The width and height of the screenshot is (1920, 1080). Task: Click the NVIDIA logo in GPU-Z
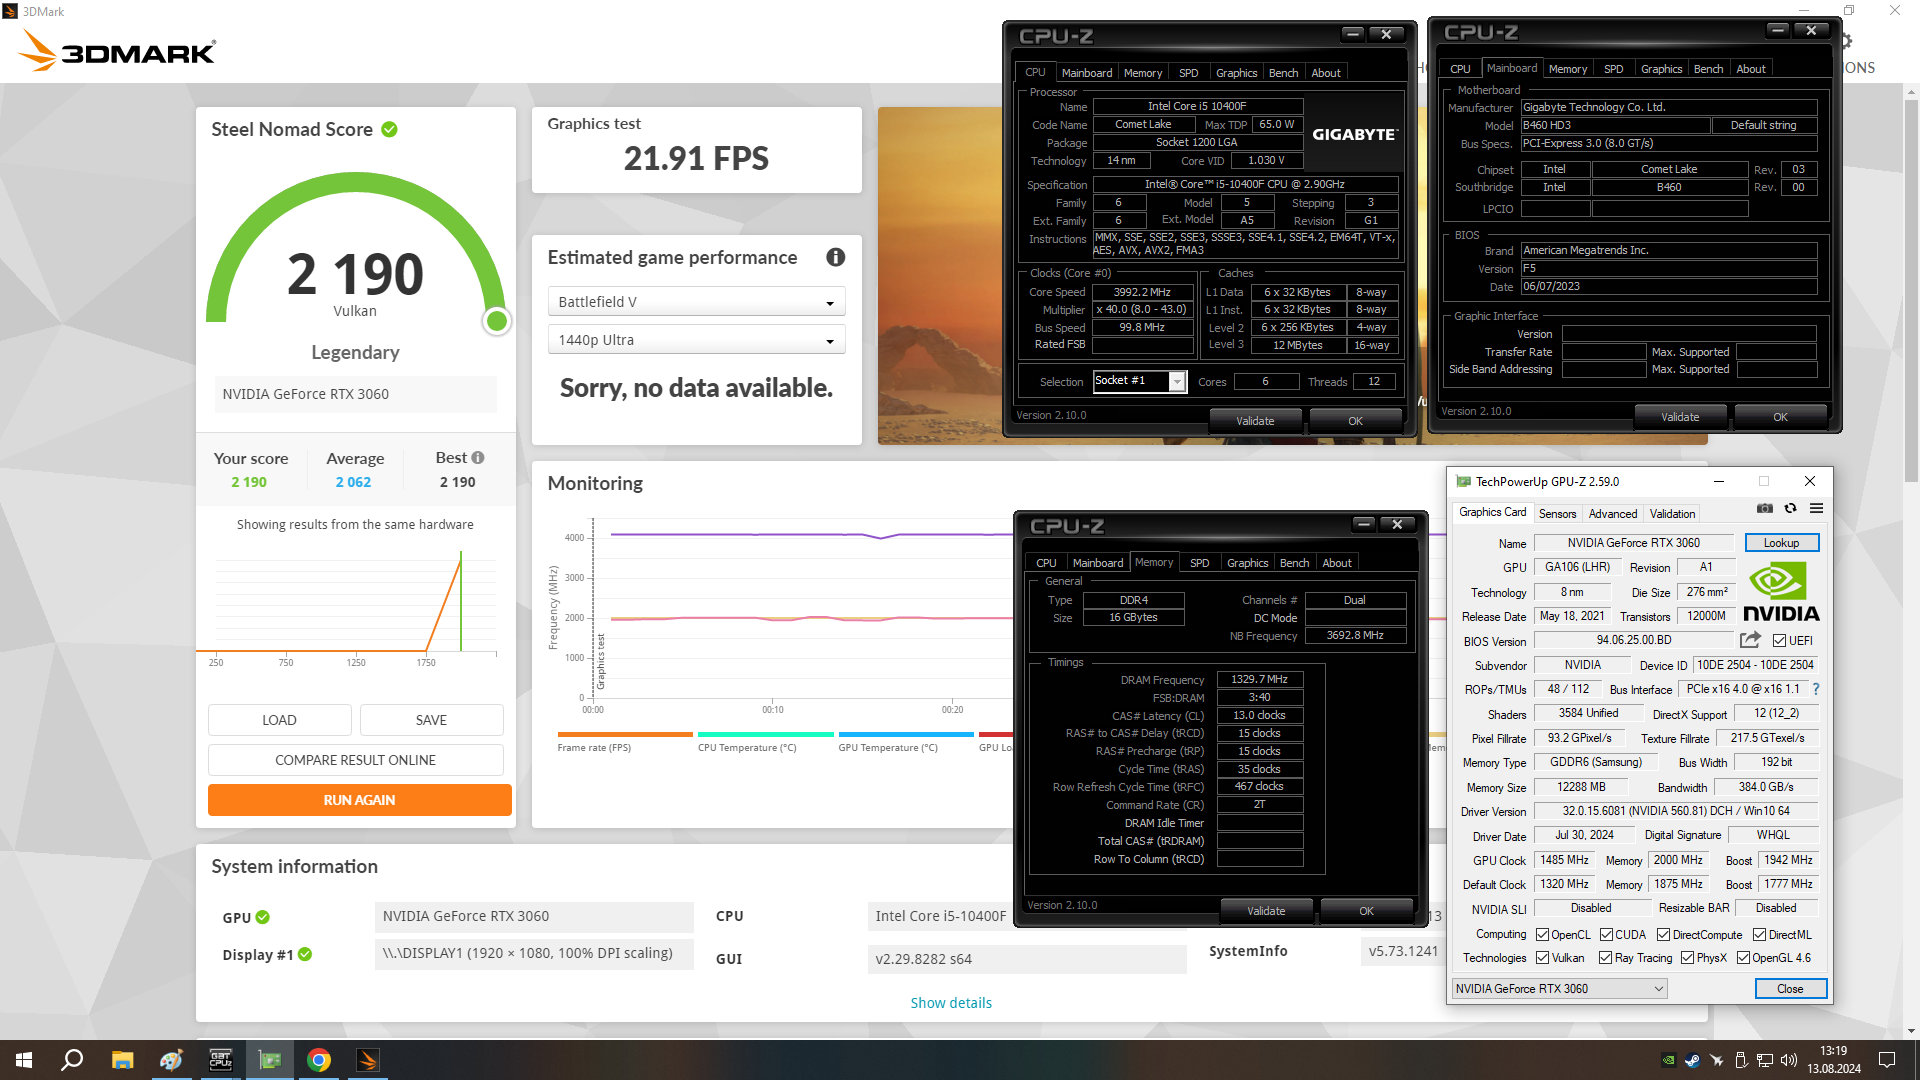point(1781,592)
